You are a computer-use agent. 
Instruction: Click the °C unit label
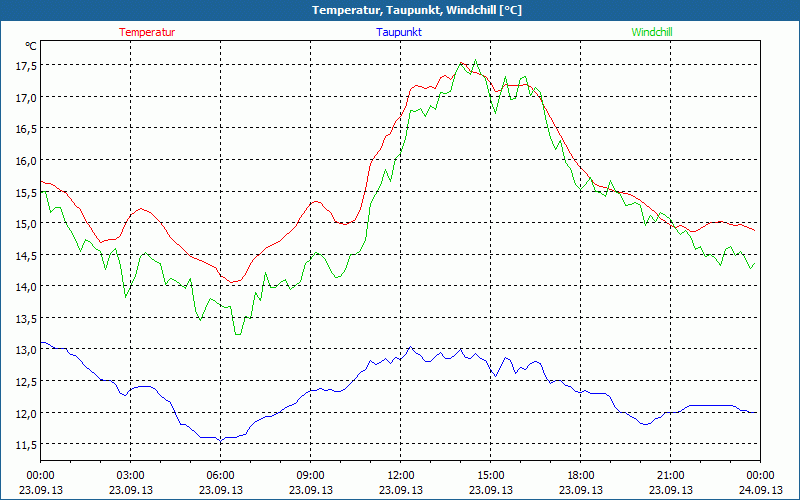click(x=31, y=46)
